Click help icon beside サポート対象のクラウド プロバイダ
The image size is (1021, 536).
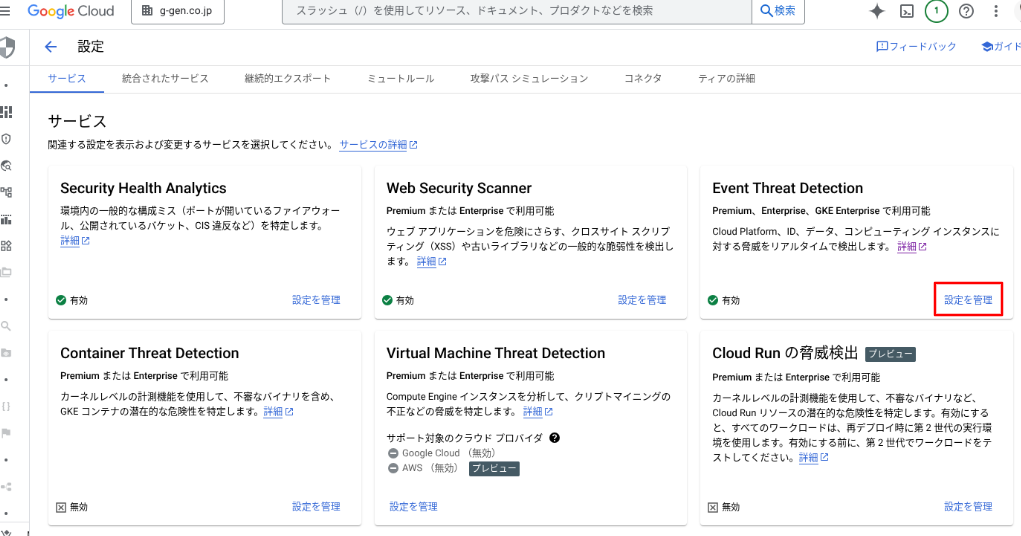(555, 438)
